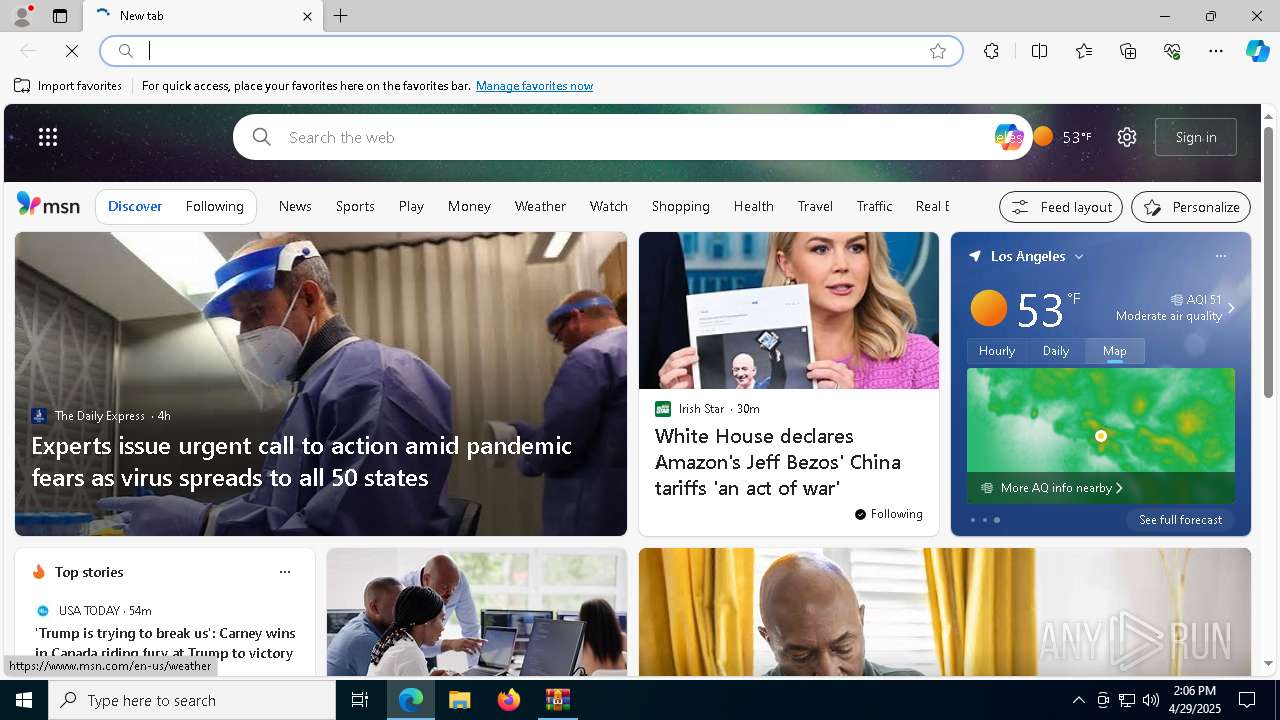Open the Watch menu item
The width and height of the screenshot is (1280, 720).
click(608, 206)
